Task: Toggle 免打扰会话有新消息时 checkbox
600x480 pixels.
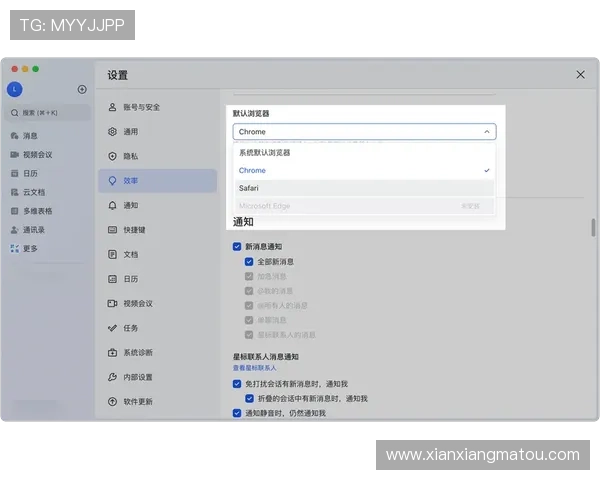Action: (x=237, y=384)
